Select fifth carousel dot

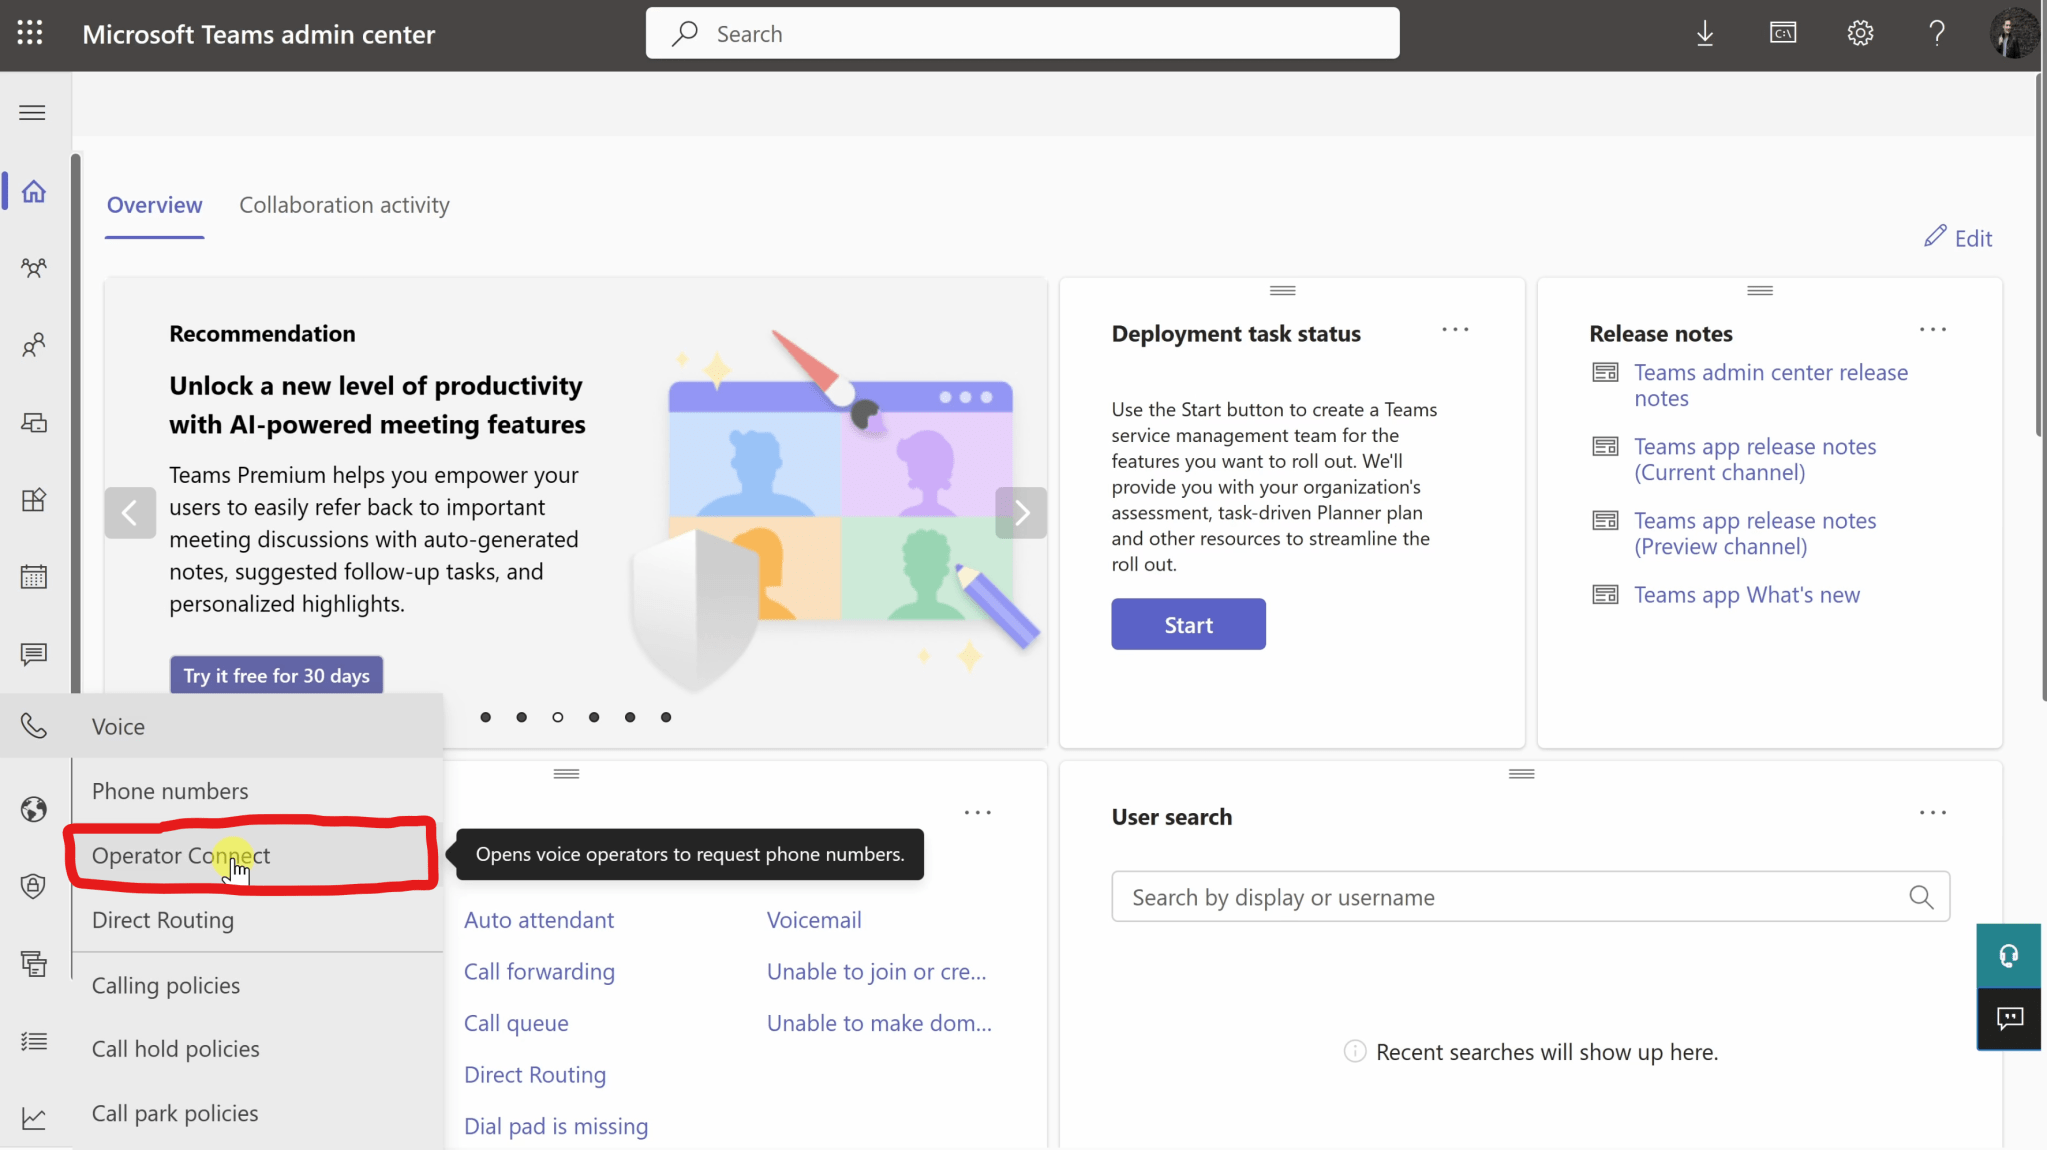click(630, 717)
